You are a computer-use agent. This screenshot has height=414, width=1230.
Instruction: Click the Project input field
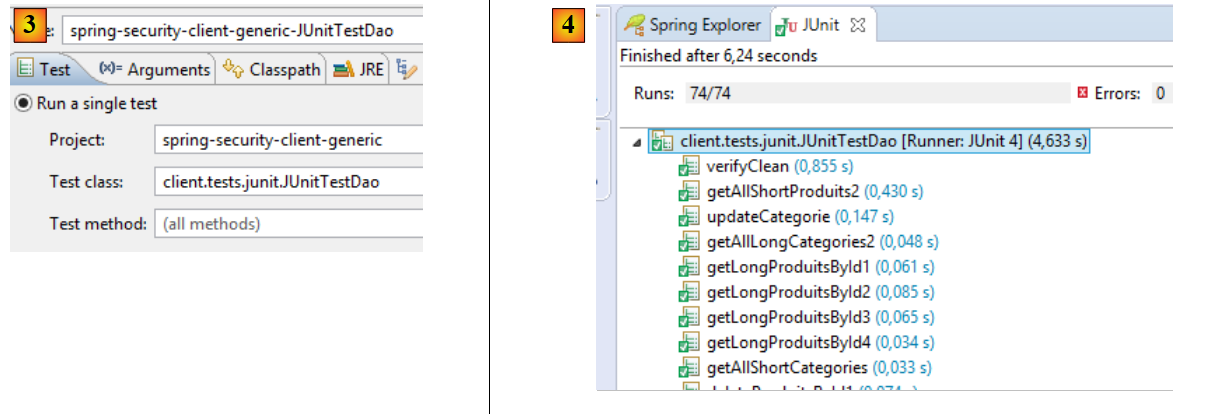click(x=288, y=140)
